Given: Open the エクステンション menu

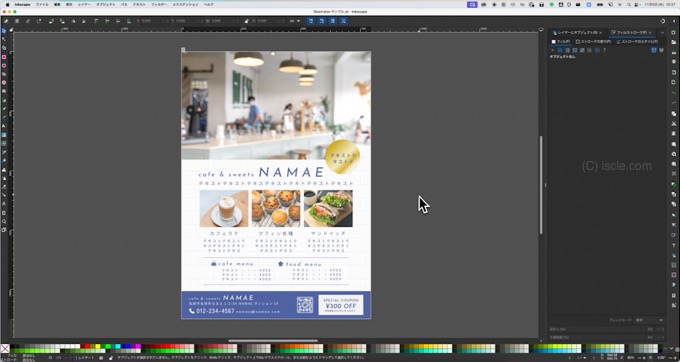Looking at the screenshot, I should point(186,4).
